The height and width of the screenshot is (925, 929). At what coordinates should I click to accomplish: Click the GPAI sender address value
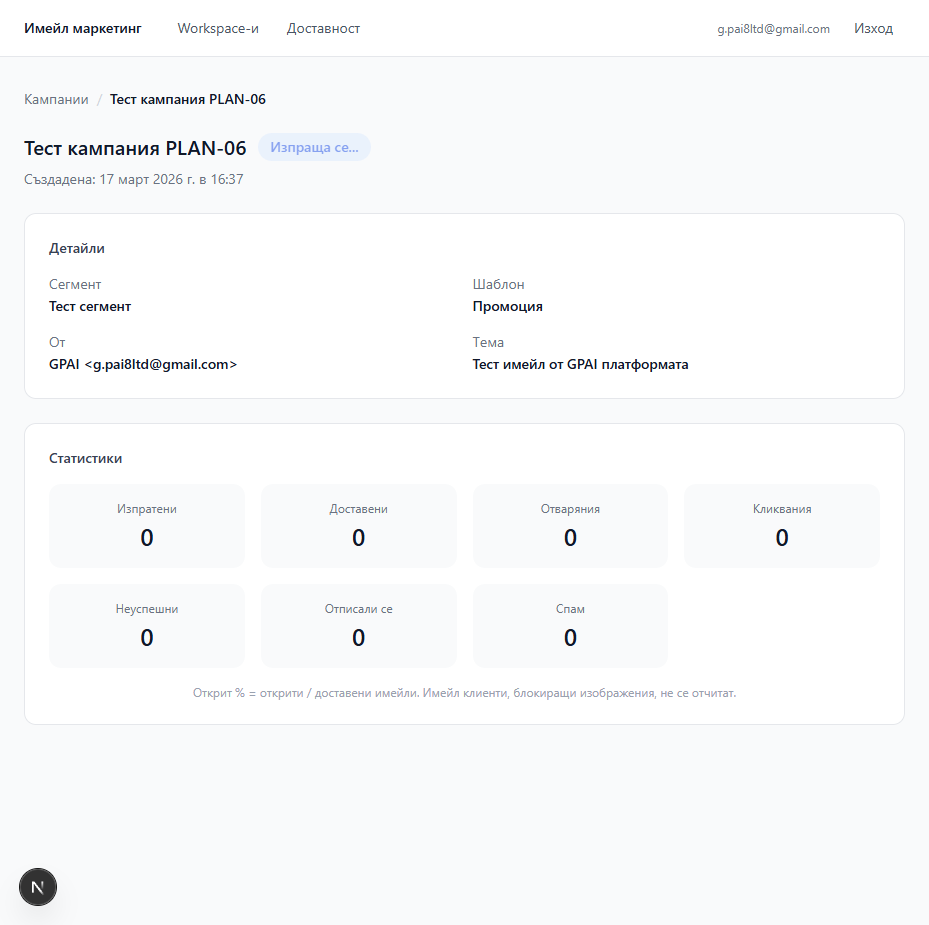[143, 364]
